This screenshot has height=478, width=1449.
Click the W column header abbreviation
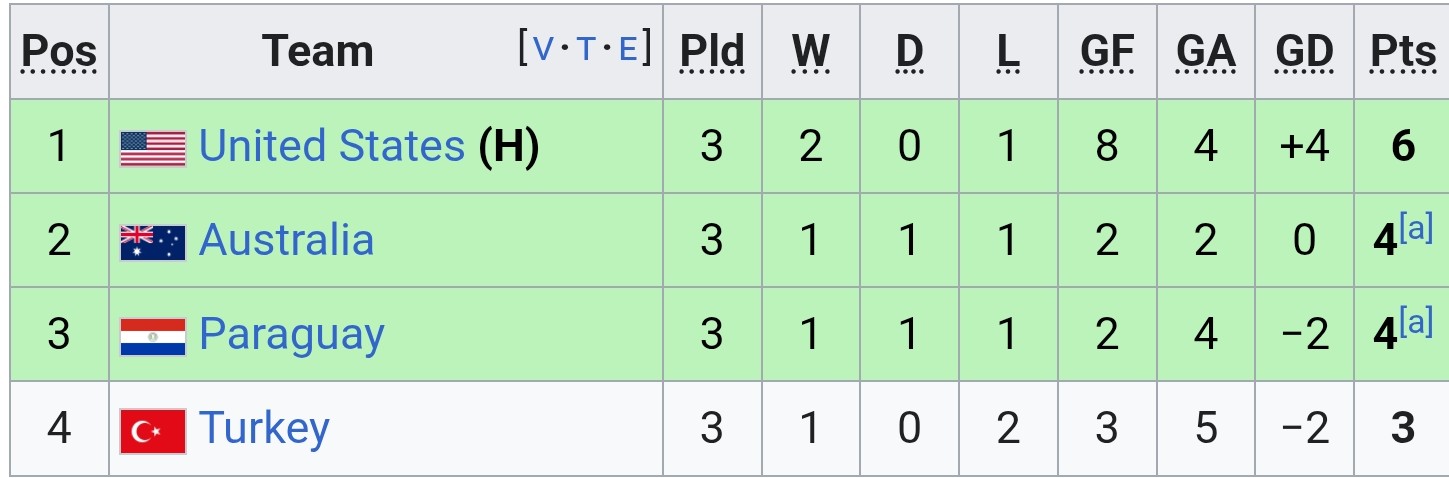tap(811, 51)
